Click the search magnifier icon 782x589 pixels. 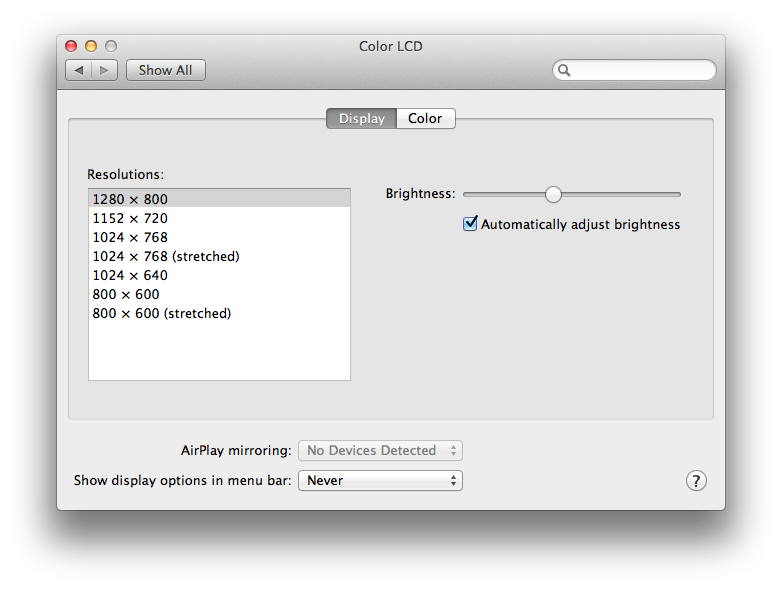565,70
